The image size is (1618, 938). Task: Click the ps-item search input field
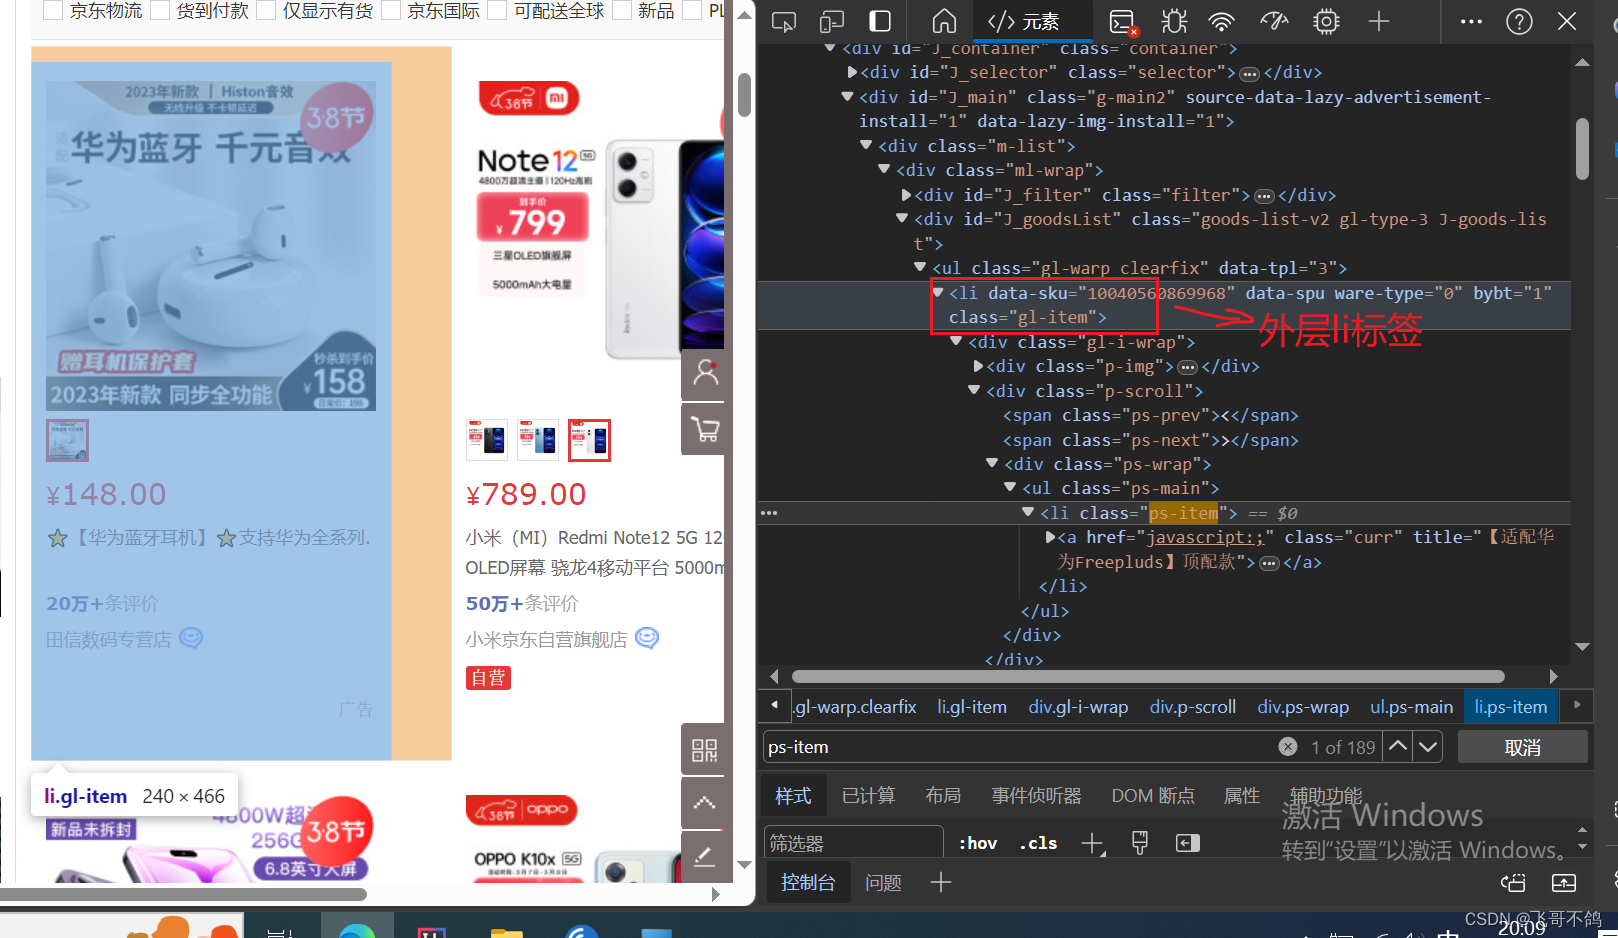(1020, 747)
